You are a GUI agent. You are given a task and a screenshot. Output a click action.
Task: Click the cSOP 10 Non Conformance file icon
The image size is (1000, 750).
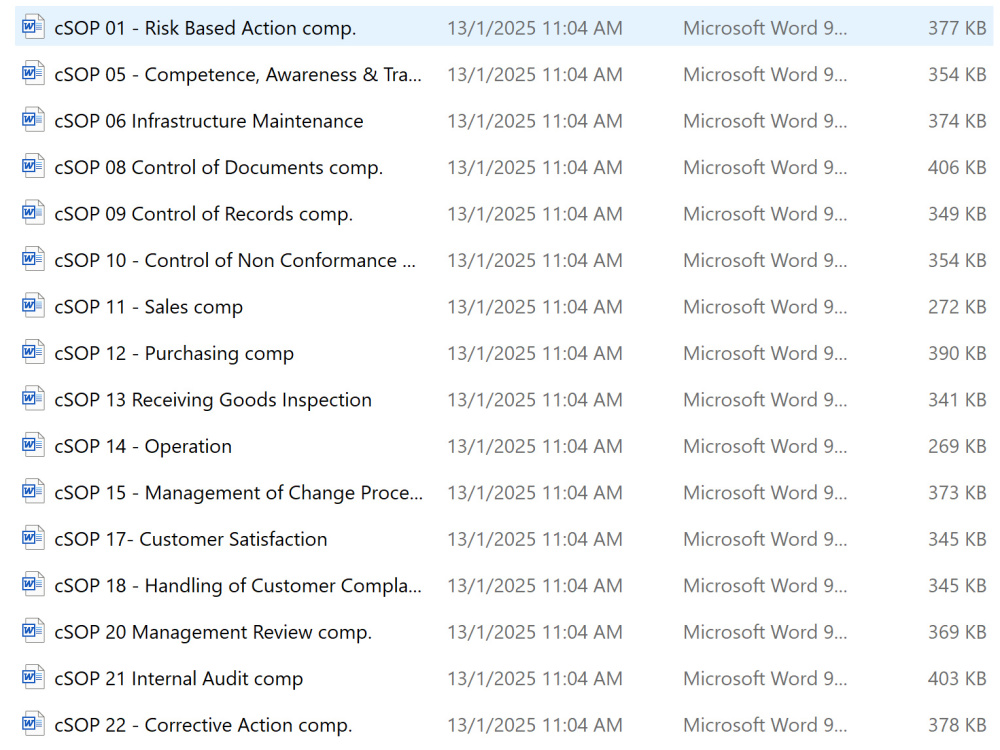click(33, 260)
